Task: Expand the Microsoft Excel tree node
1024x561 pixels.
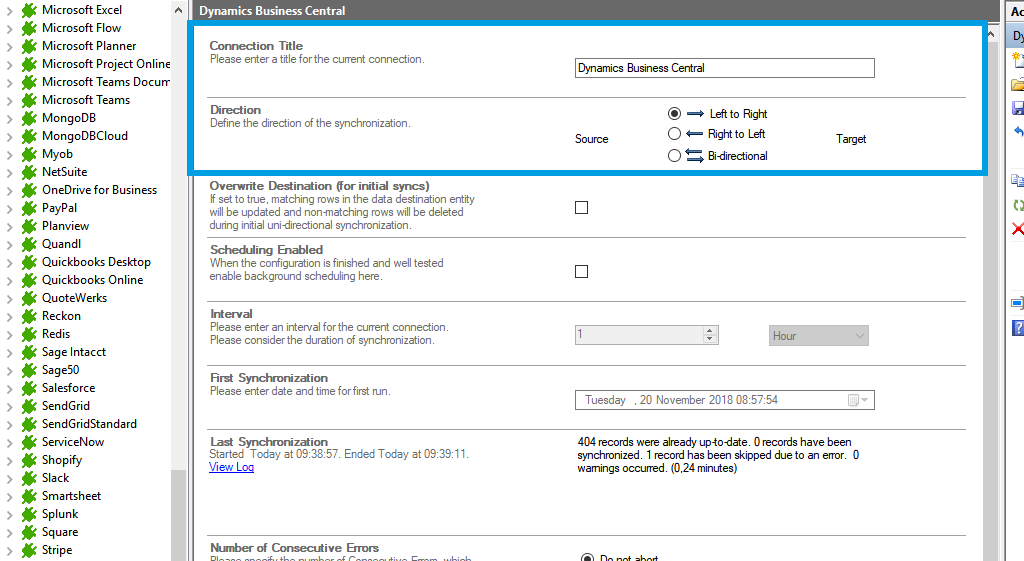Action: (9, 10)
